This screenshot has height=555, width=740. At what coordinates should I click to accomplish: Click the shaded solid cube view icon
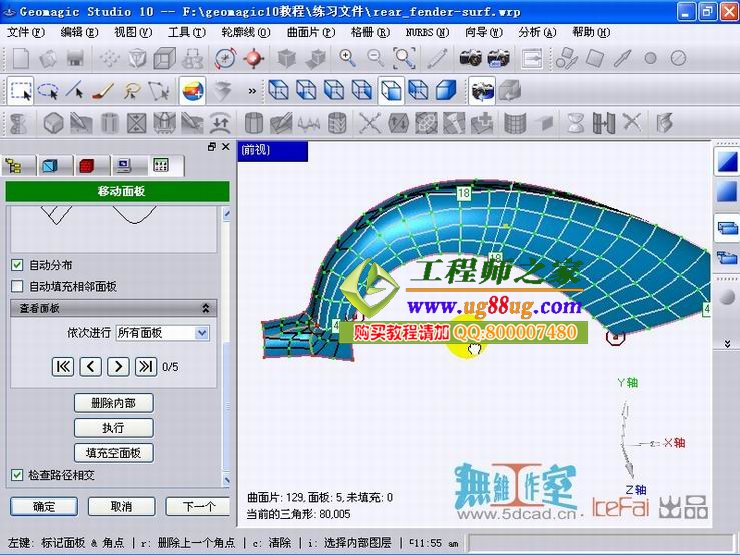click(446, 91)
